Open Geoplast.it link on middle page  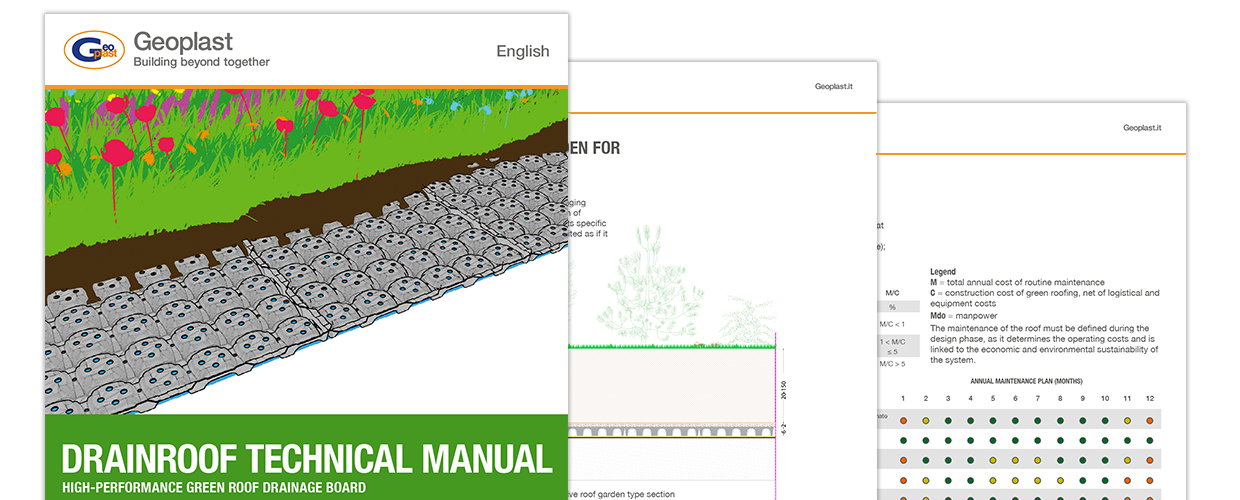tap(834, 87)
